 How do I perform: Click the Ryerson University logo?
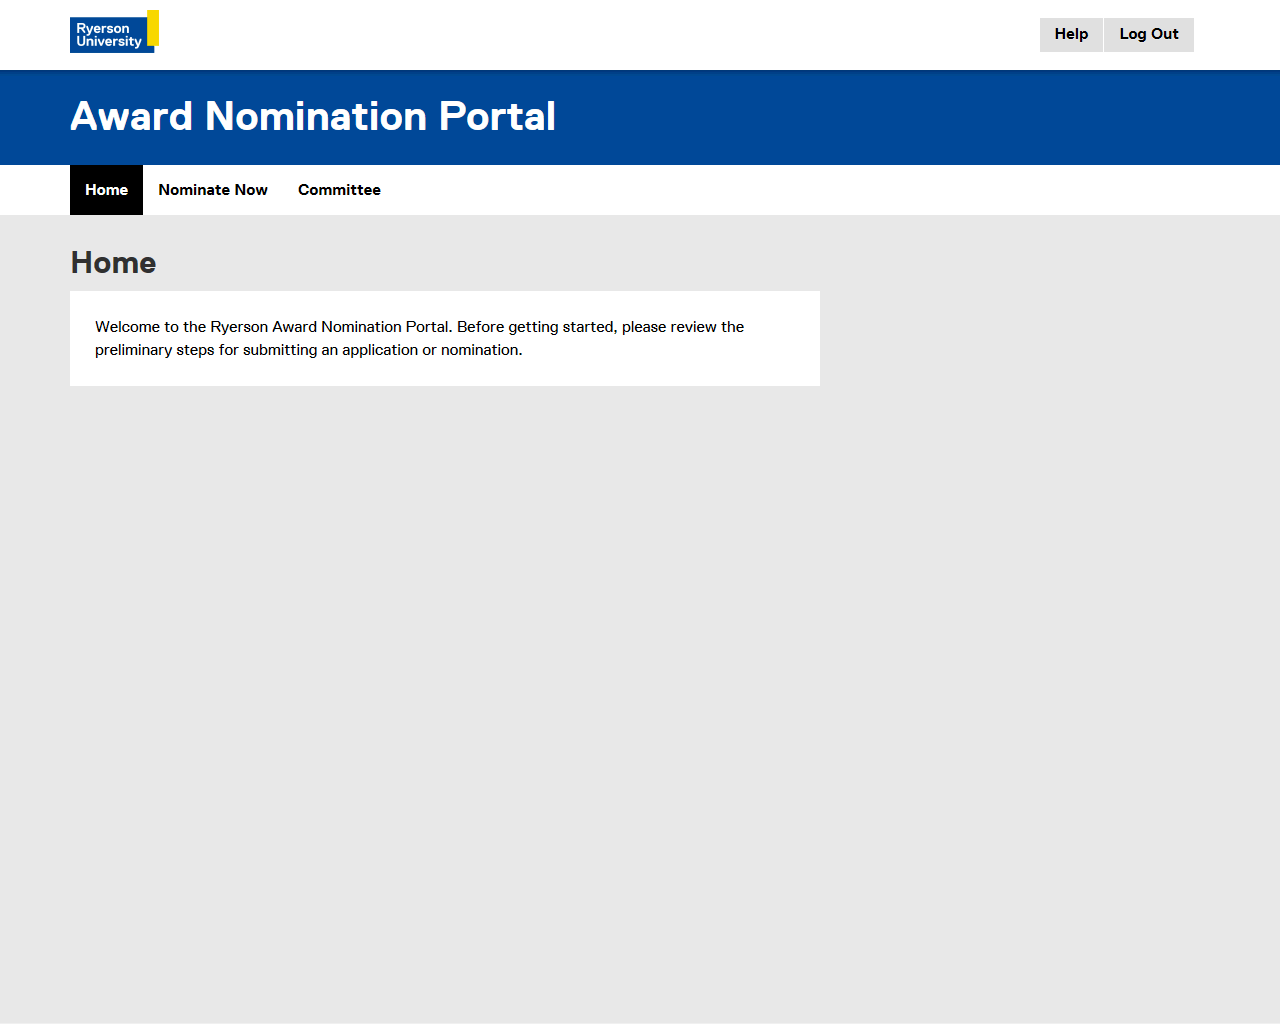click(113, 32)
